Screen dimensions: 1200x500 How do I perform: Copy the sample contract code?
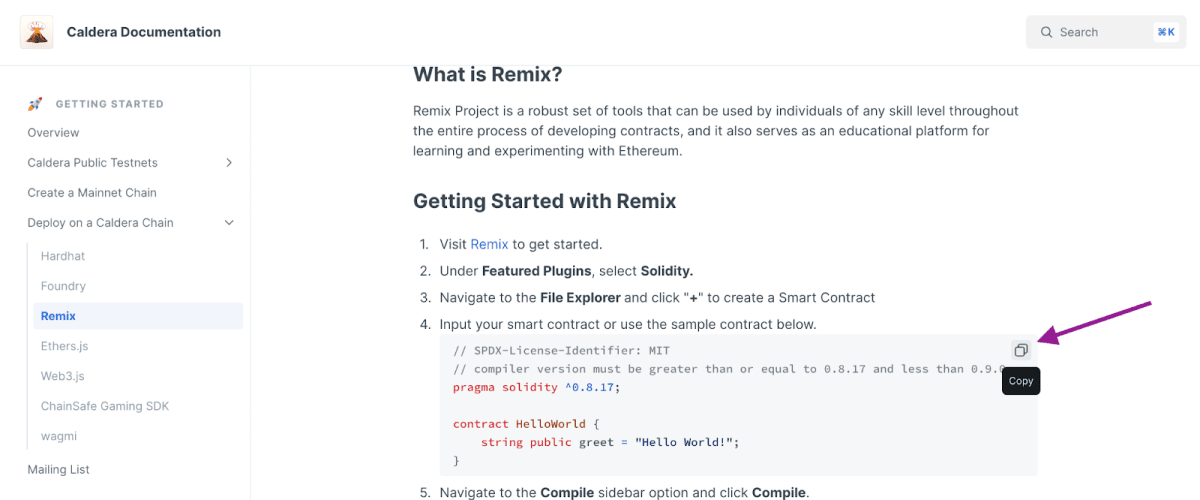(x=1020, y=350)
